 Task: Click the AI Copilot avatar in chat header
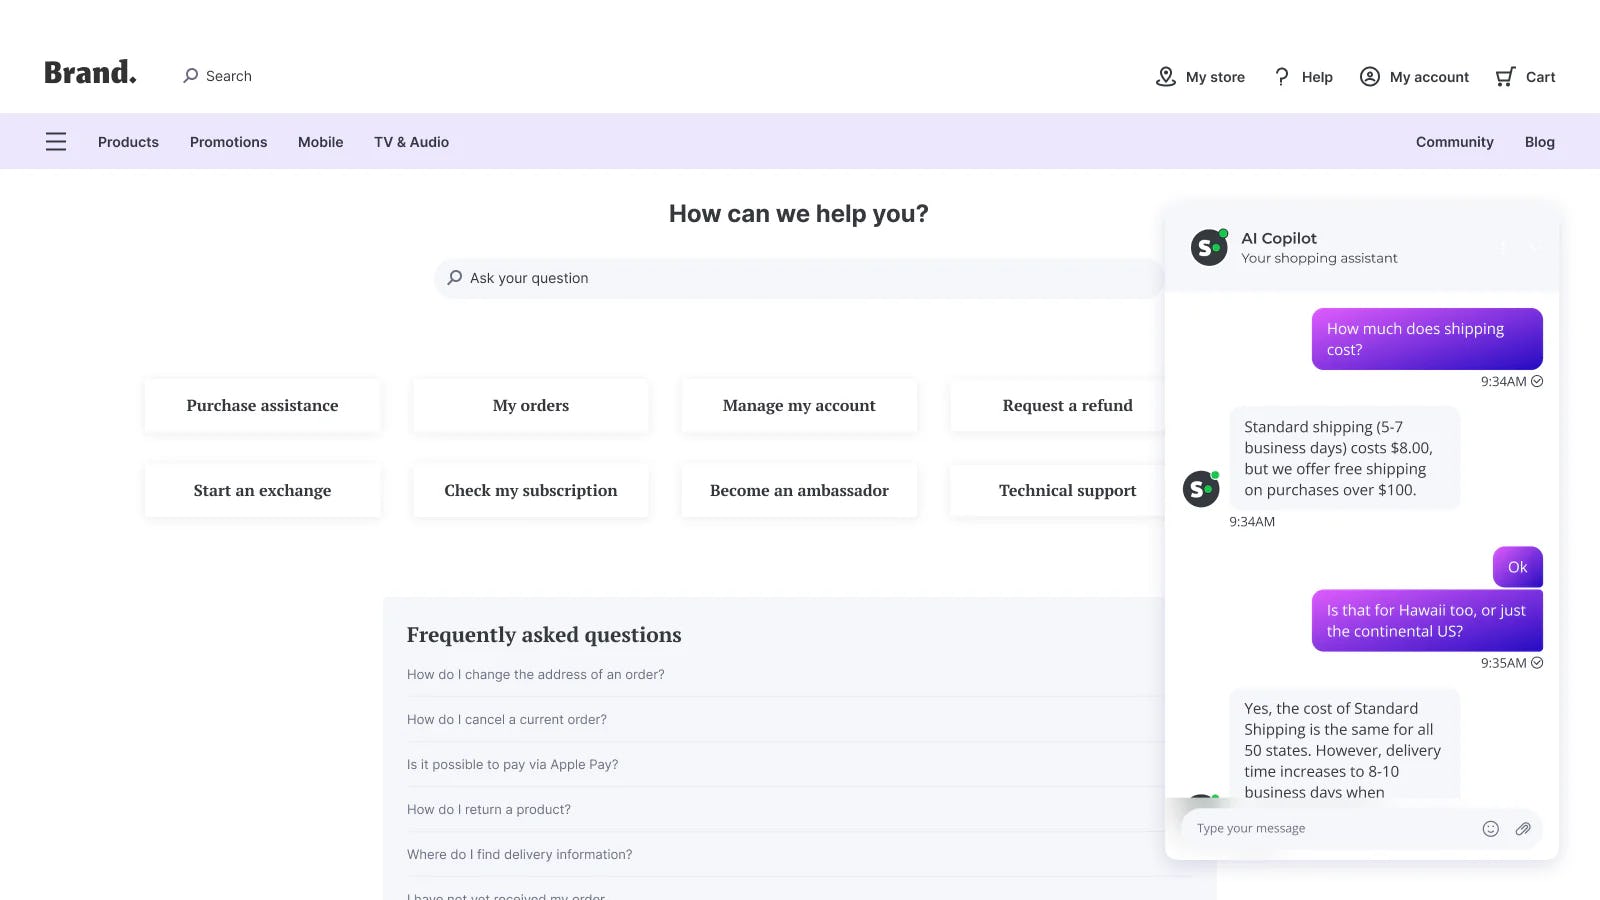point(1209,247)
